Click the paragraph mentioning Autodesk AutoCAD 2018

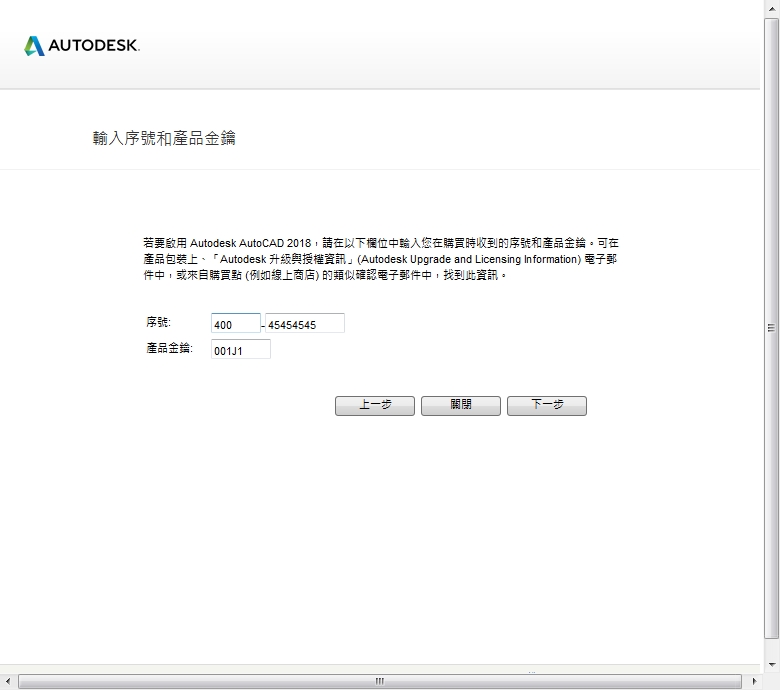coord(381,259)
